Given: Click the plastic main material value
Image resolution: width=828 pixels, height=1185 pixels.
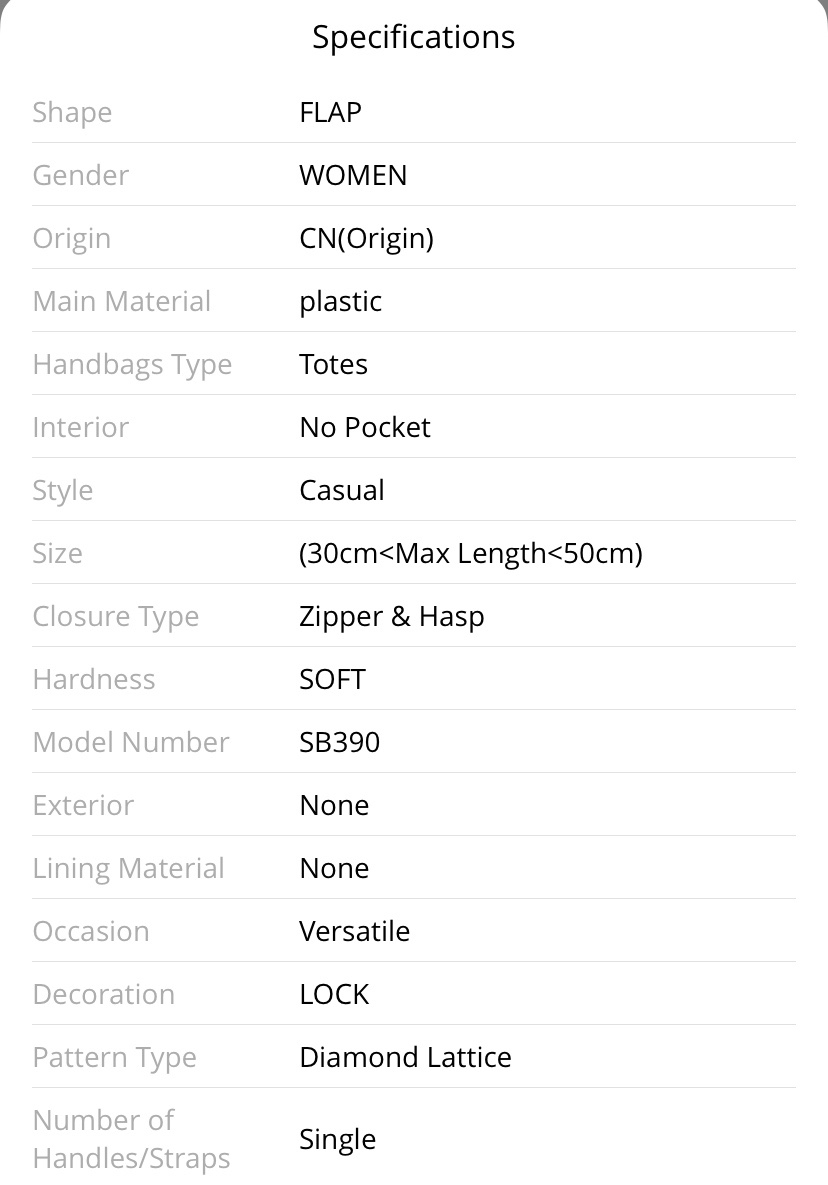Looking at the screenshot, I should coord(341,302).
